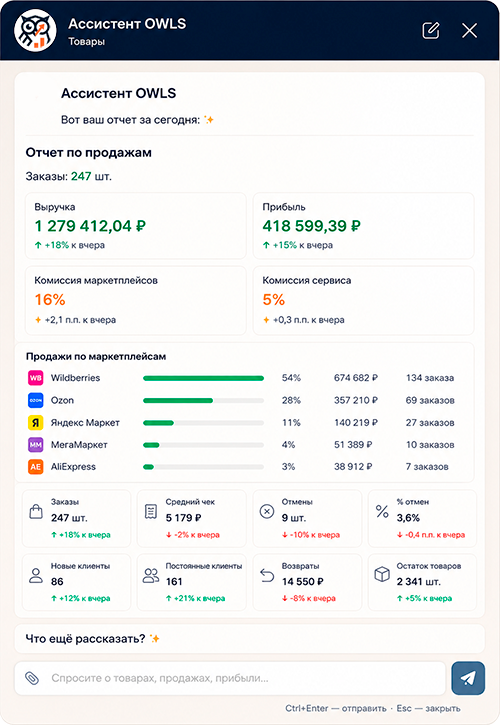
Task: Click 27 заказов in Яндекс Маркет row
Action: point(430,423)
